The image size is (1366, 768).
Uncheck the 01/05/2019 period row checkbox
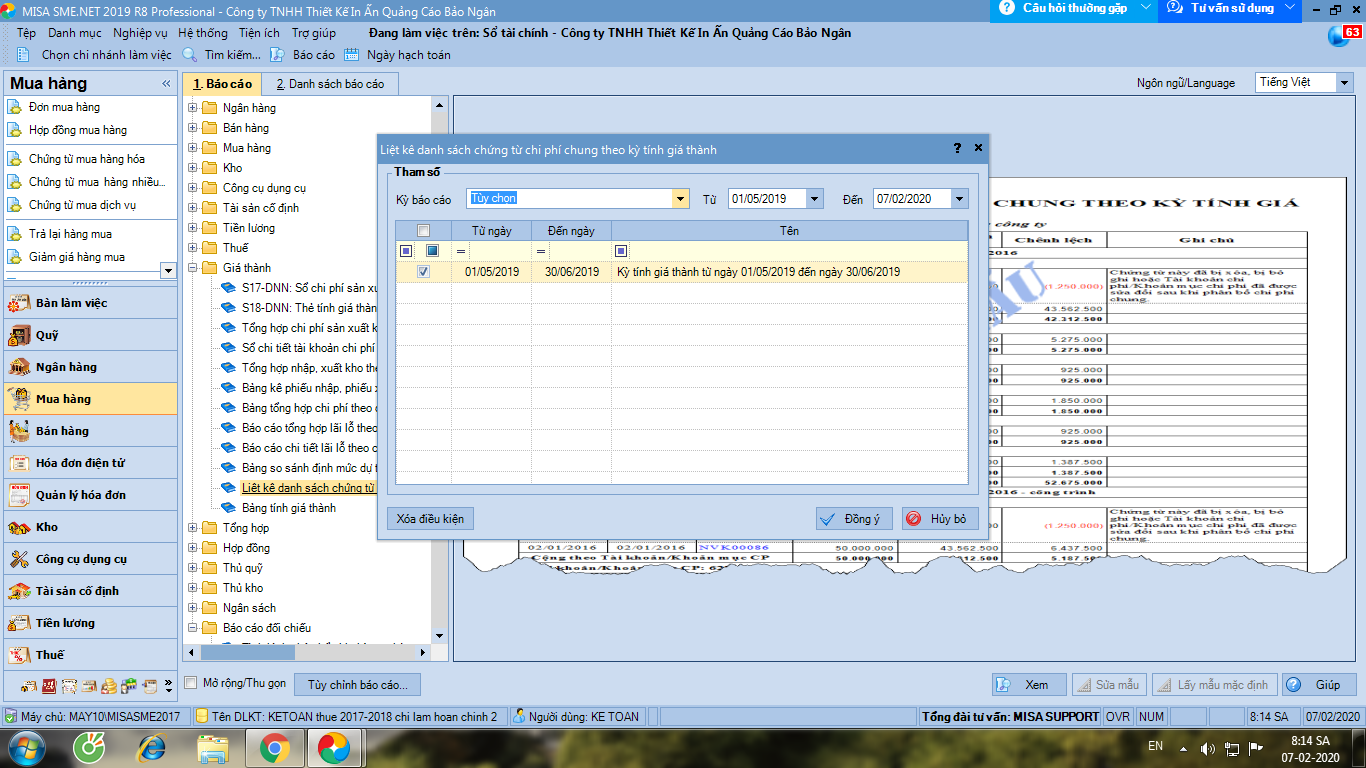coord(423,272)
